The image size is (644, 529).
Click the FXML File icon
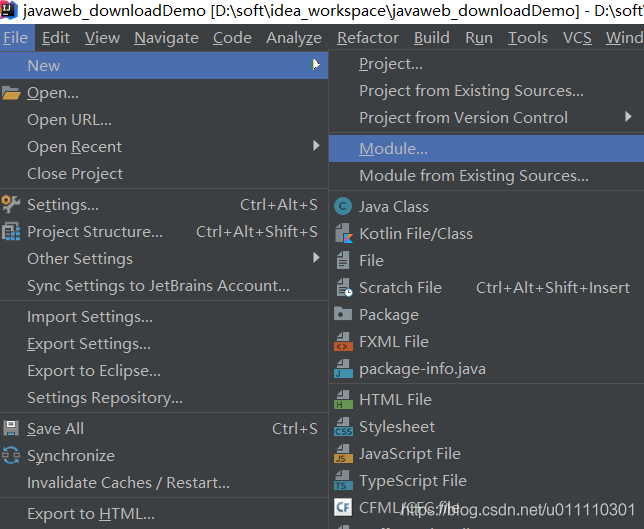(x=343, y=341)
